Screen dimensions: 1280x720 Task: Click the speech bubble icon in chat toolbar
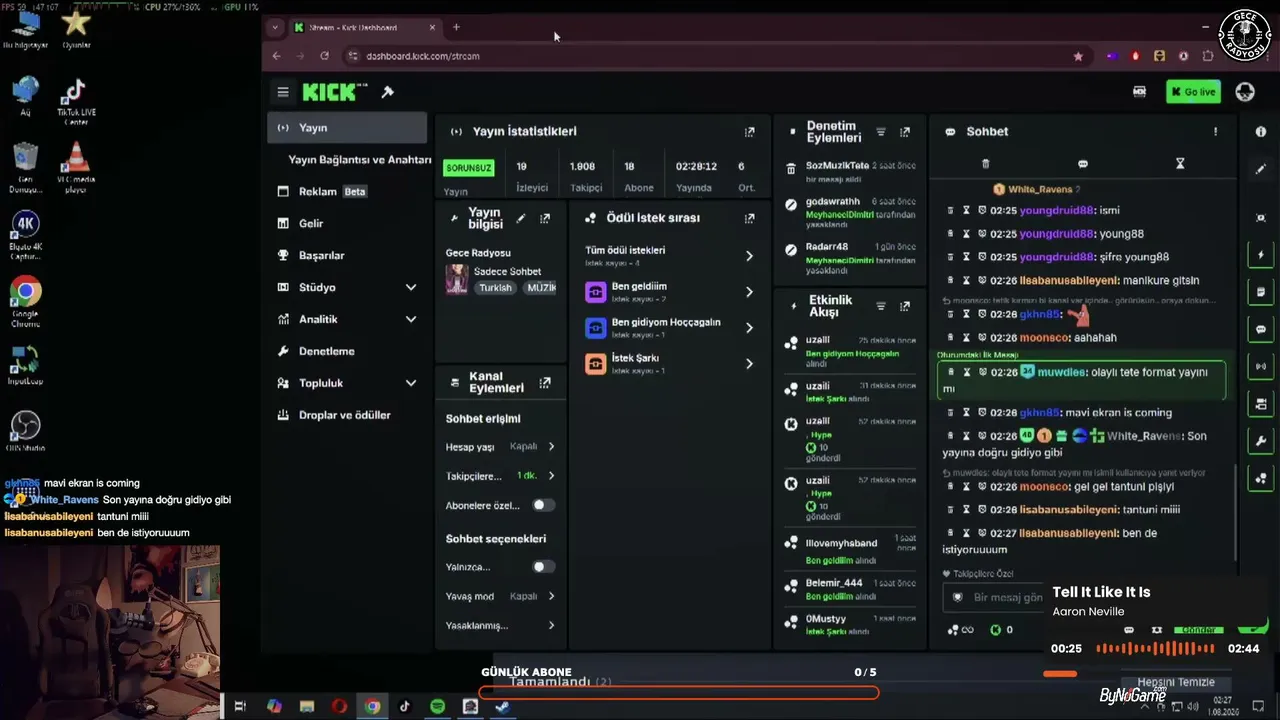[1082, 163]
